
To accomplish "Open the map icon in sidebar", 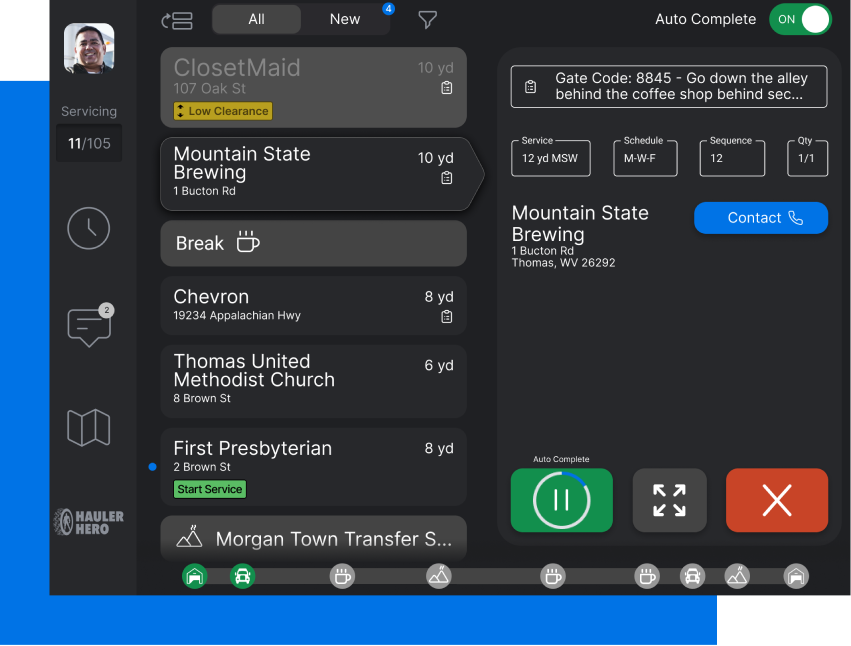I will pyautogui.click(x=88, y=428).
